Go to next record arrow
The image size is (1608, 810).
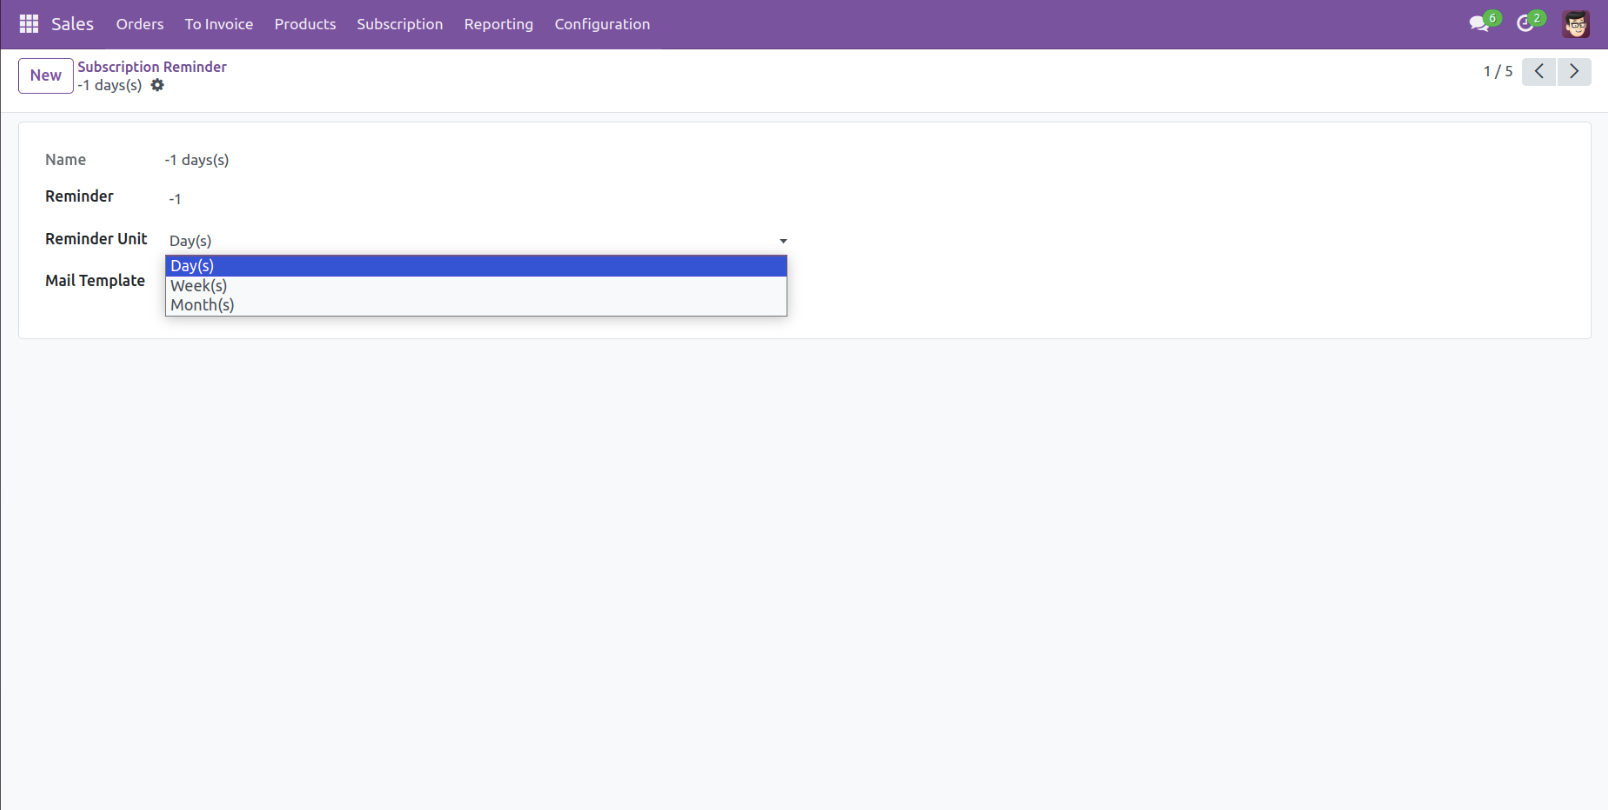pos(1574,71)
